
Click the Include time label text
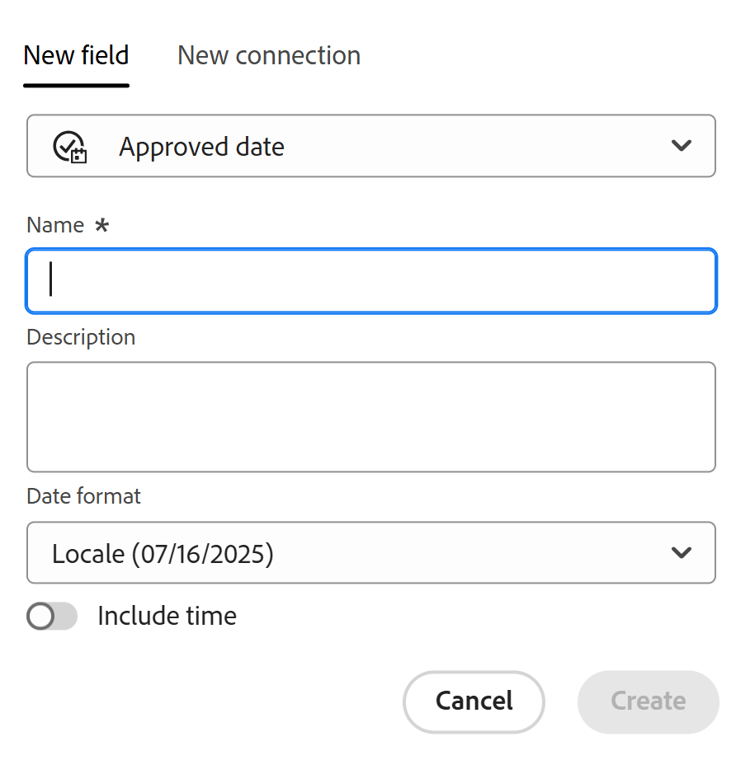pos(167,616)
